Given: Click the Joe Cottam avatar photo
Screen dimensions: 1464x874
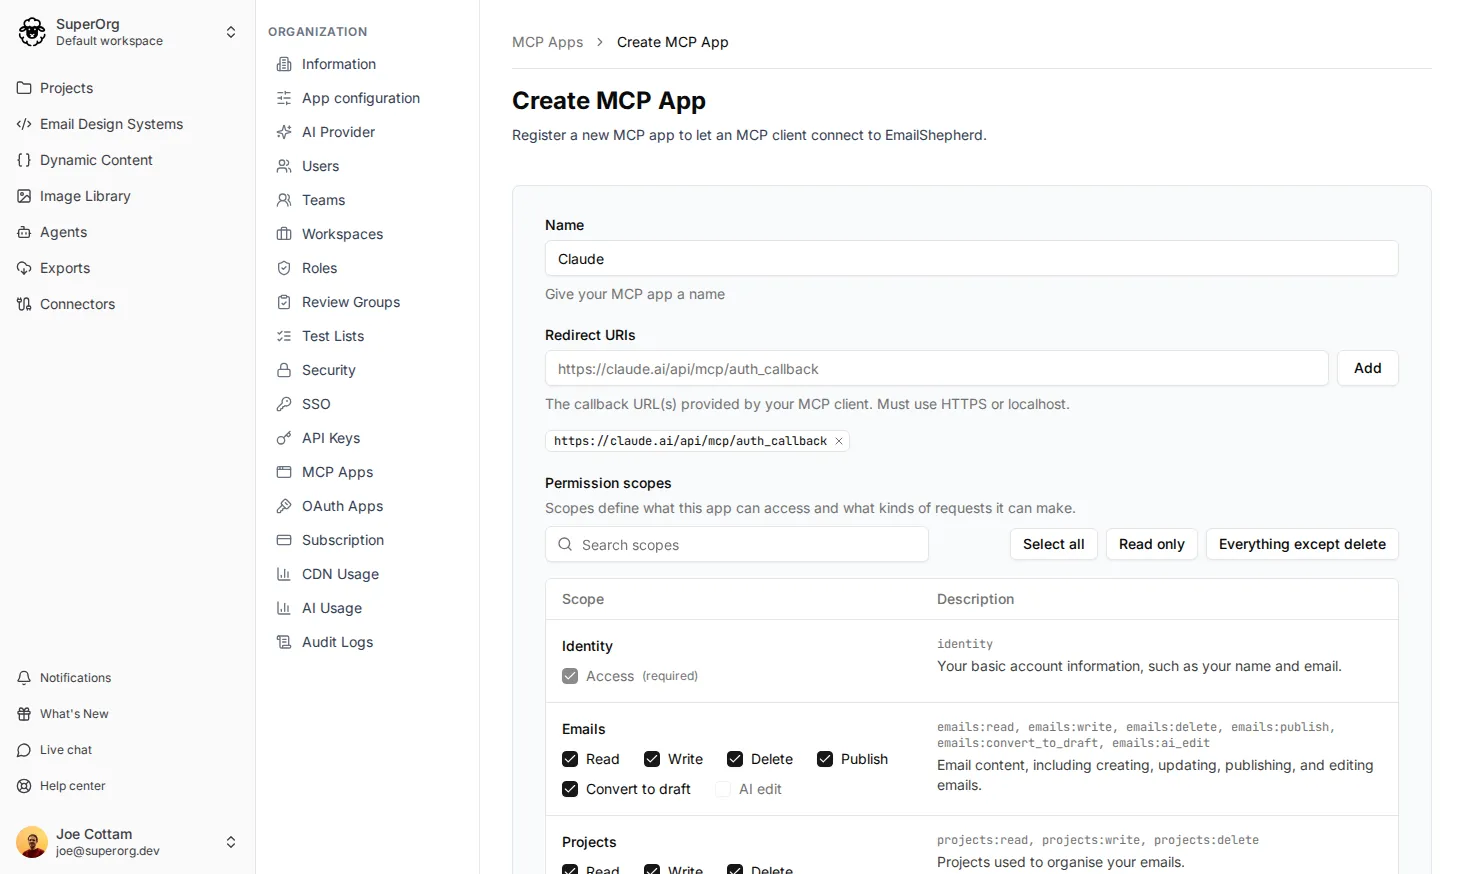Looking at the screenshot, I should [32, 842].
